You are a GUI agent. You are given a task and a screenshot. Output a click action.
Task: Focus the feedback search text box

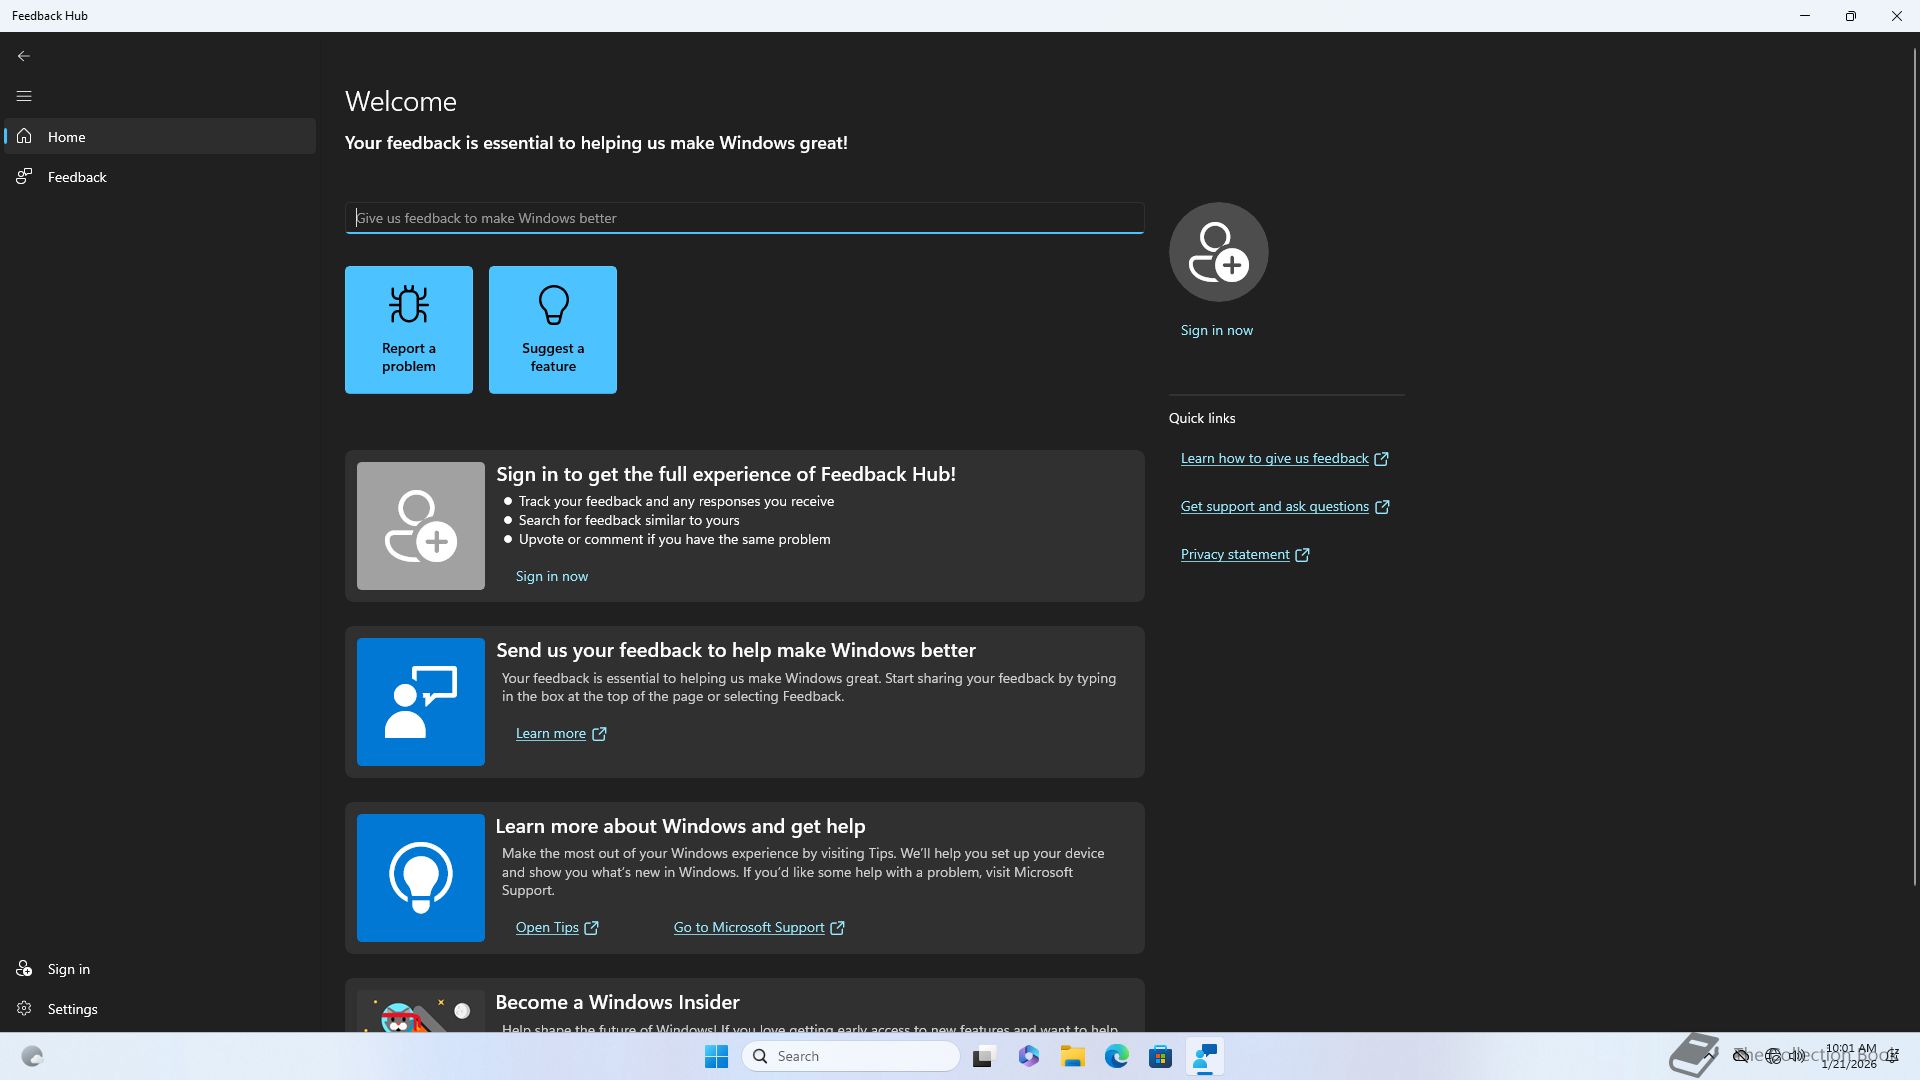point(744,218)
